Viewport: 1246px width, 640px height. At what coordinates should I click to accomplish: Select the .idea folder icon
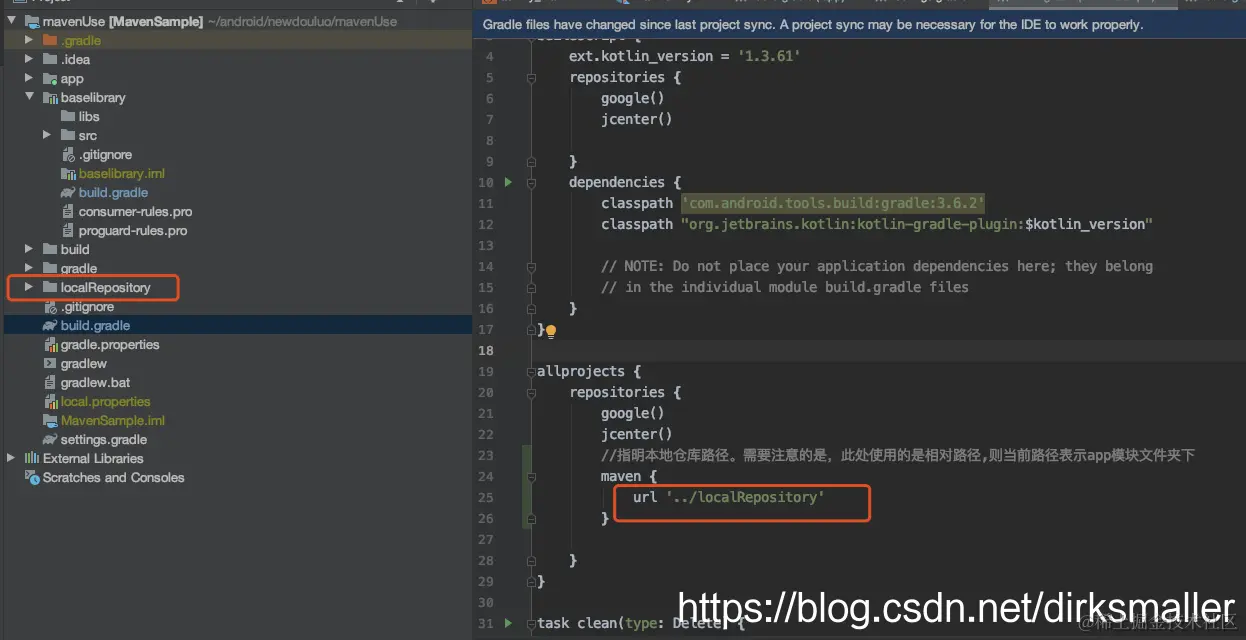50,59
